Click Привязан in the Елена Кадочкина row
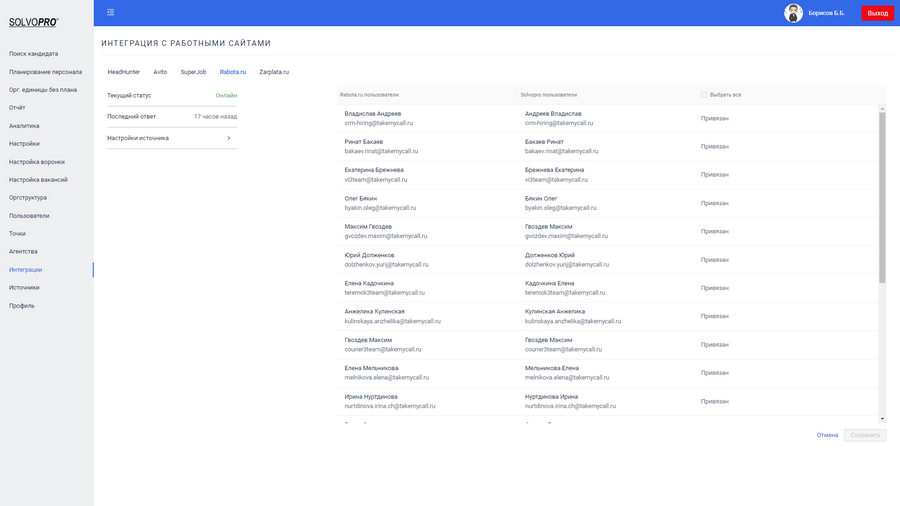 click(715, 288)
